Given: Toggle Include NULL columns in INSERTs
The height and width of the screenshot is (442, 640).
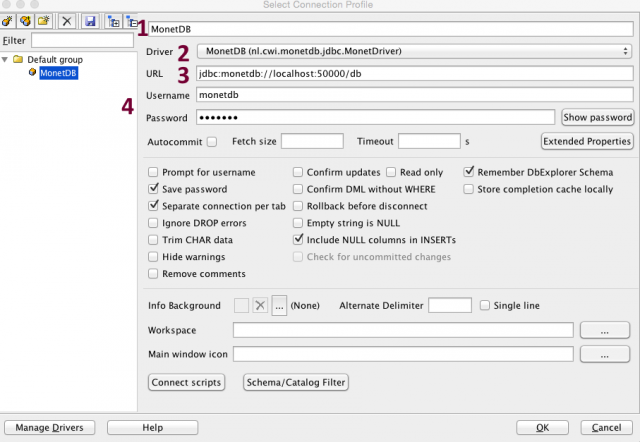Looking at the screenshot, I should [298, 240].
